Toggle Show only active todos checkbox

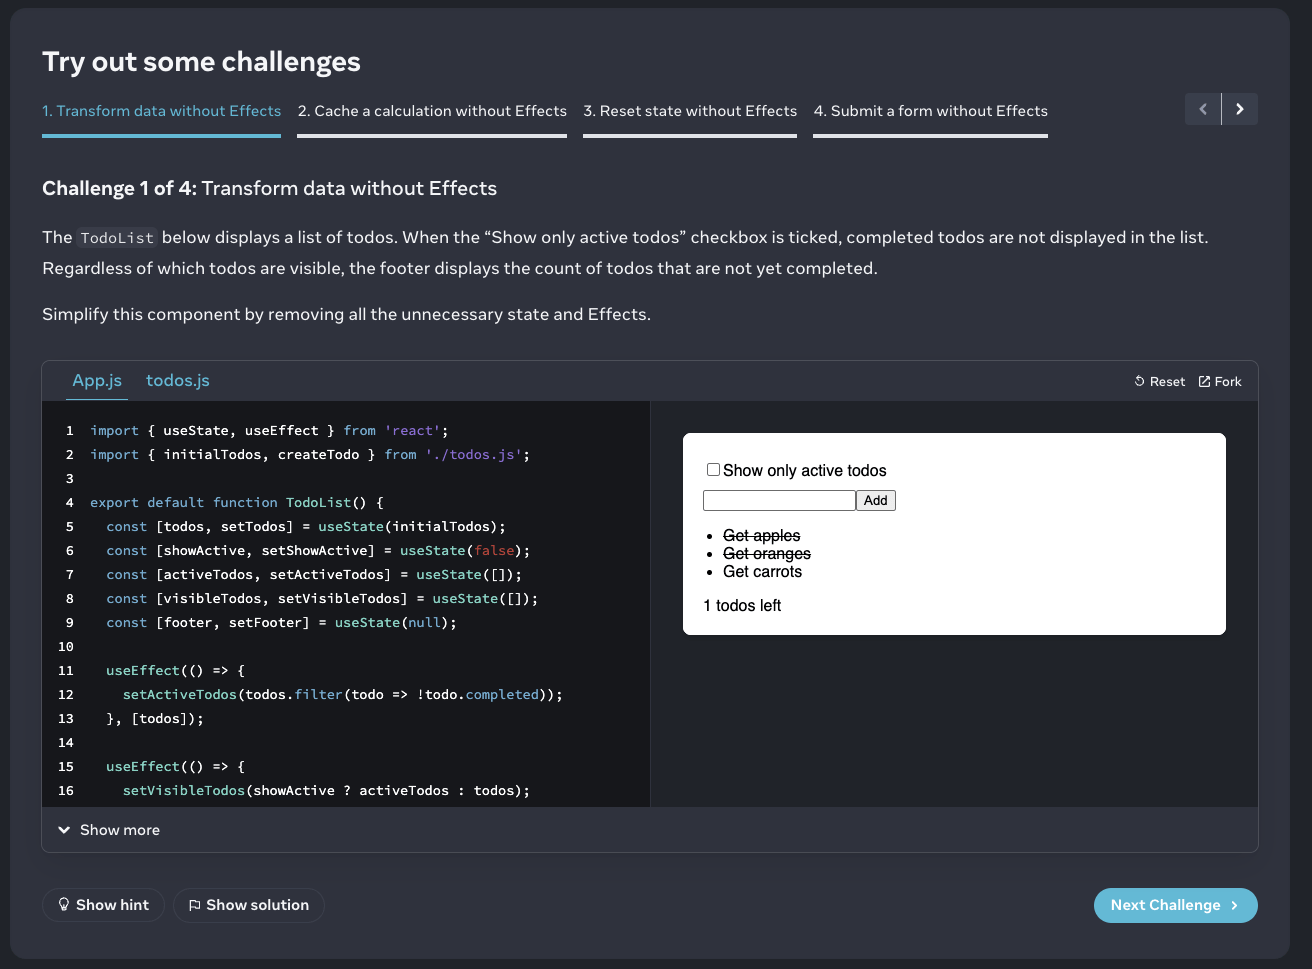[713, 469]
